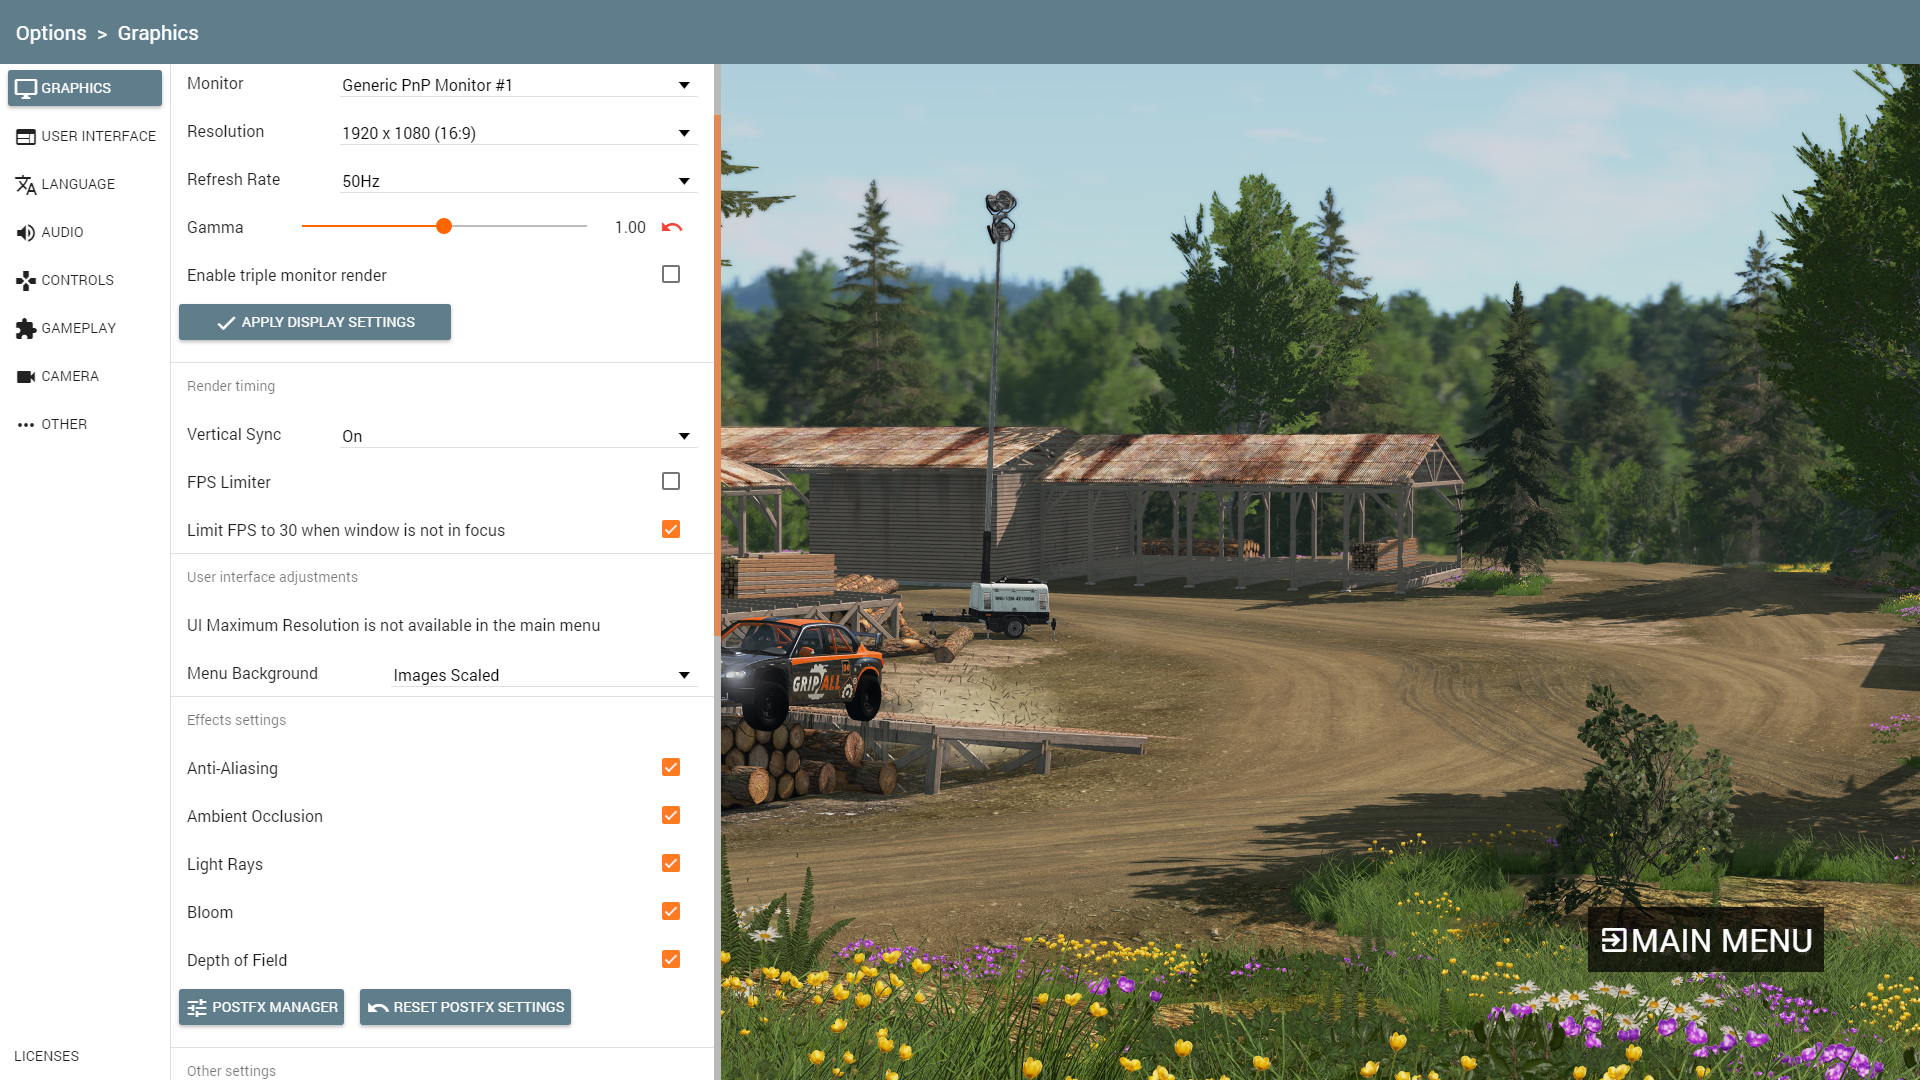Click the Controls gamepad icon
This screenshot has width=1920, height=1080.
26,280
